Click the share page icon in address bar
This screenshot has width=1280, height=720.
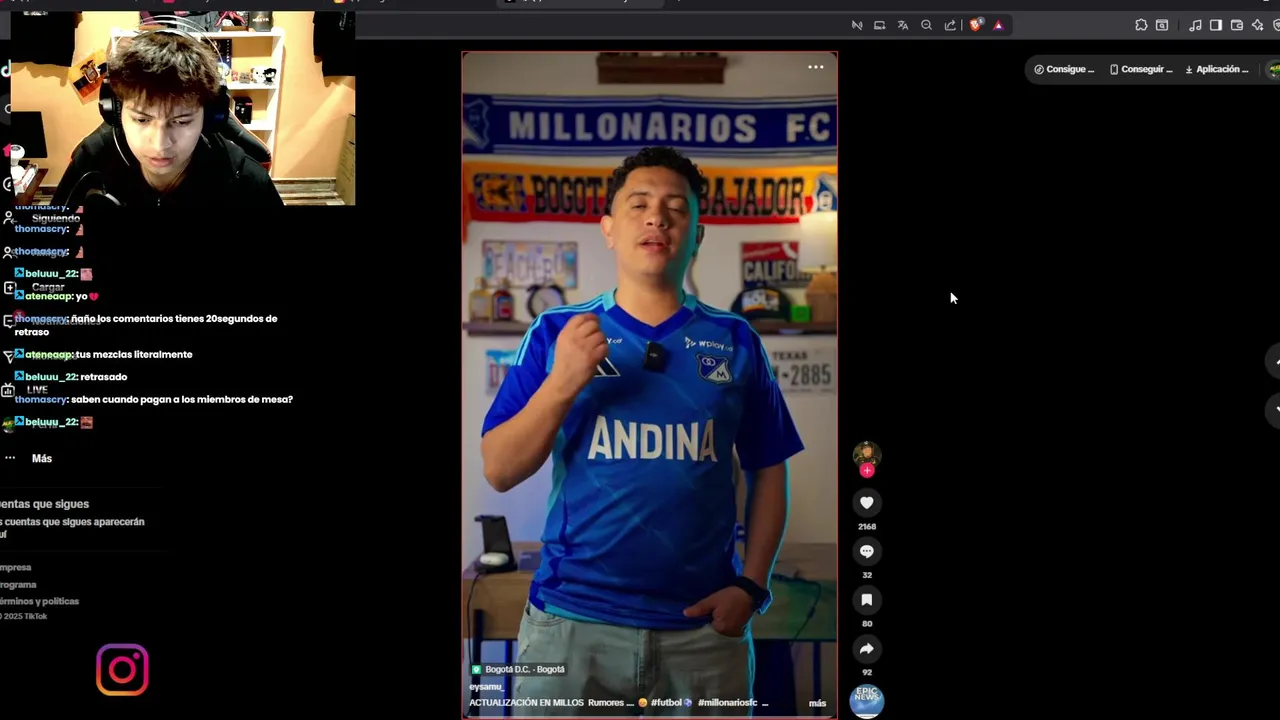tap(950, 25)
